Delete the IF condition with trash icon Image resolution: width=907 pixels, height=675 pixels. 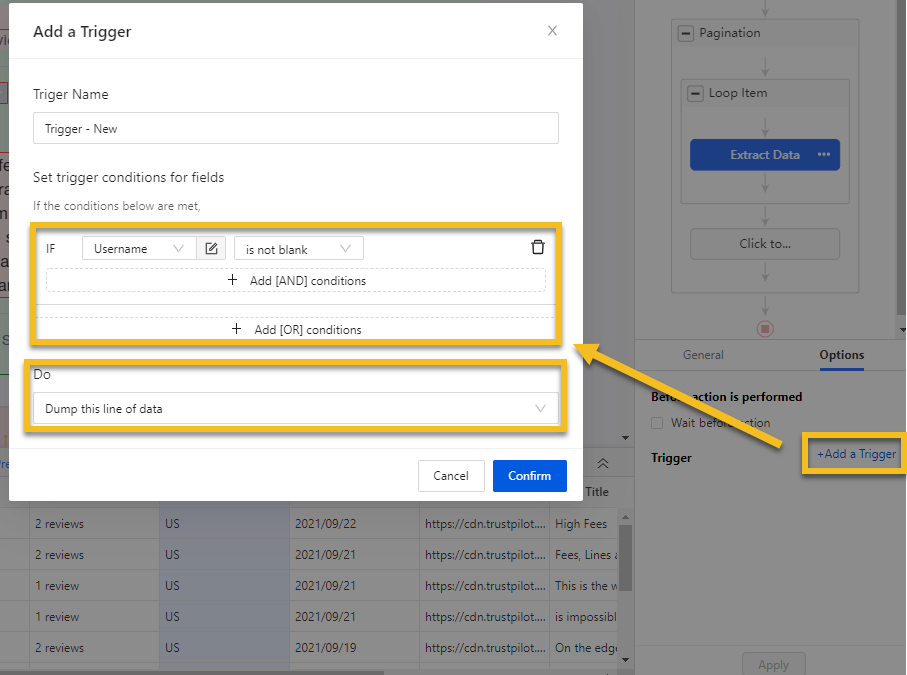coord(538,248)
